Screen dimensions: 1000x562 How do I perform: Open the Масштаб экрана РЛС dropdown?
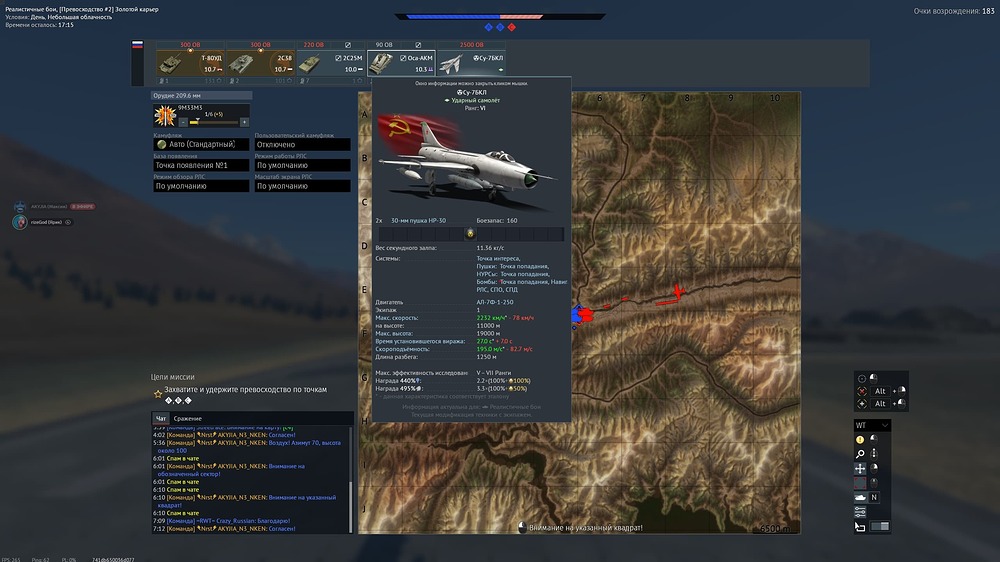pyautogui.click(x=302, y=186)
